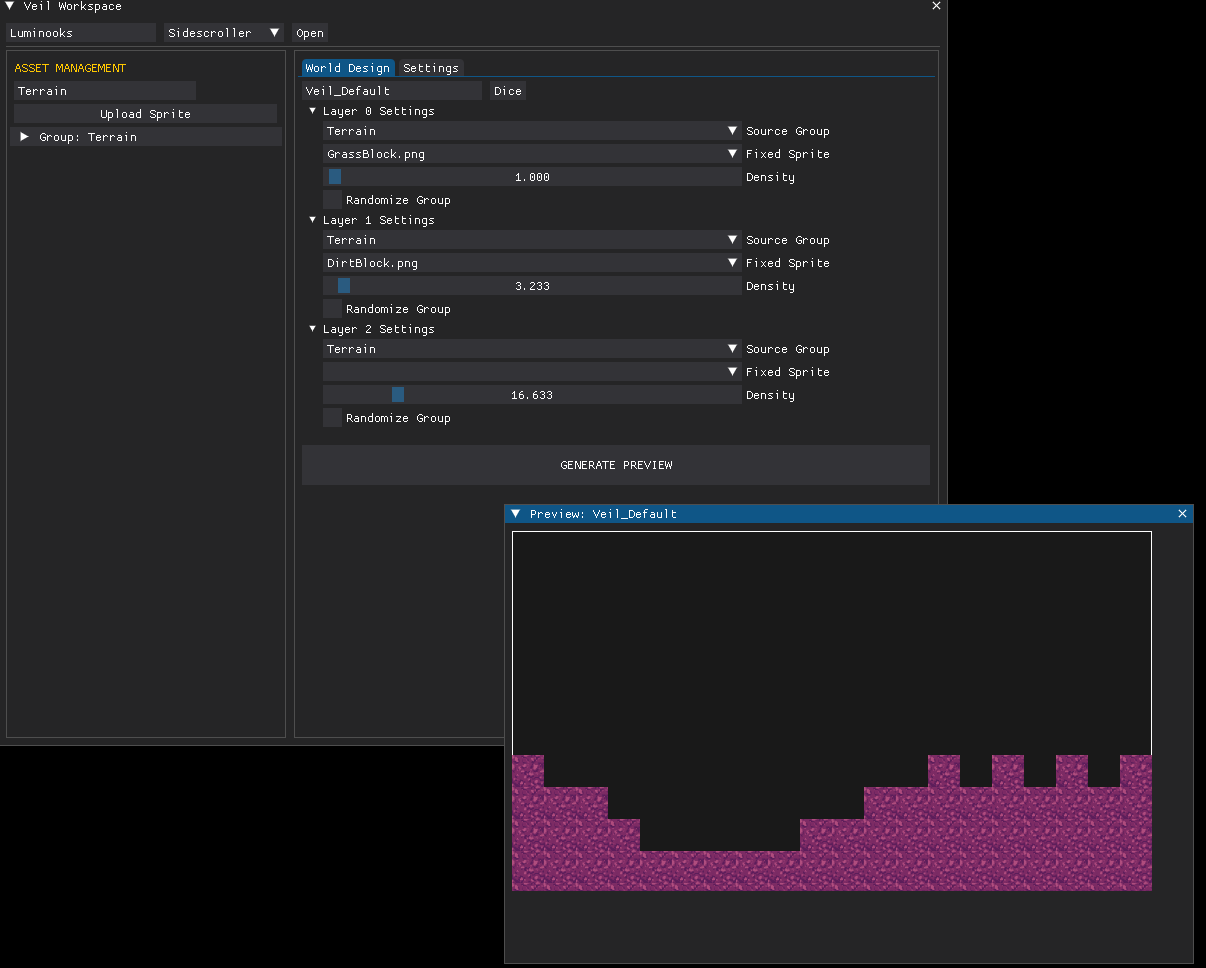
Task: Select the World Design tab
Action: pyautogui.click(x=348, y=68)
